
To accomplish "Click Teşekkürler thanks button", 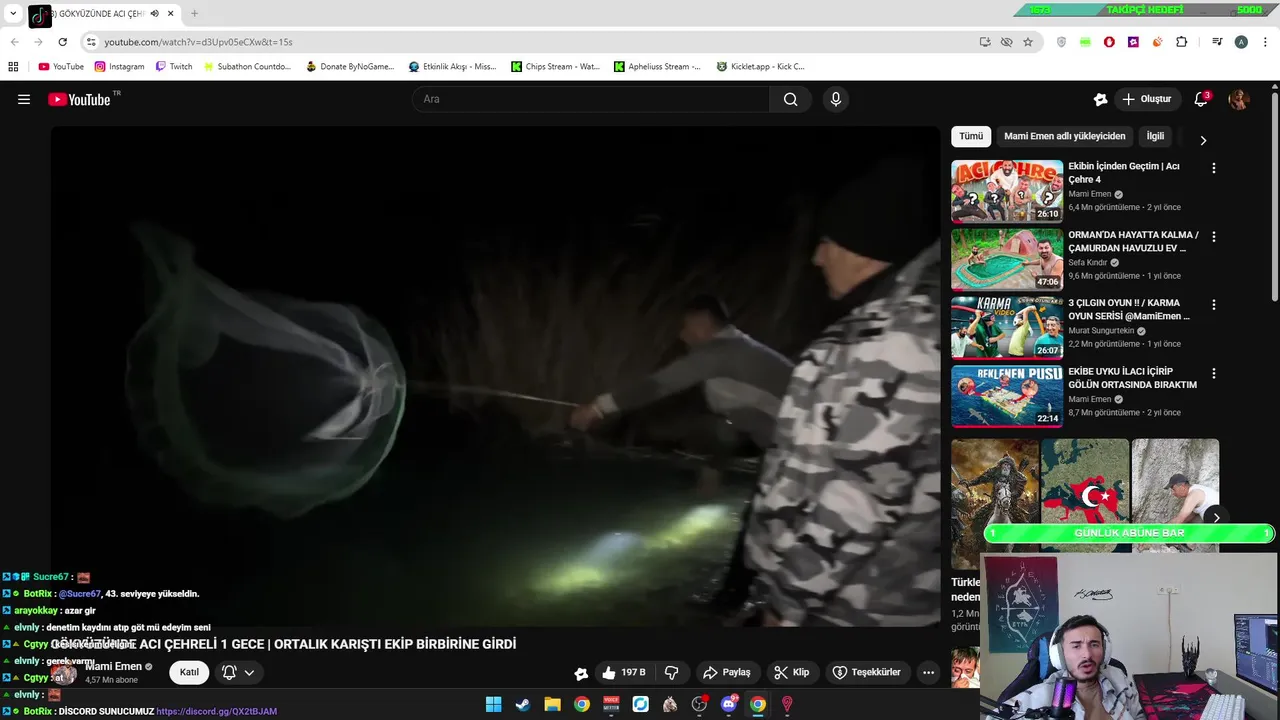I will pos(867,672).
